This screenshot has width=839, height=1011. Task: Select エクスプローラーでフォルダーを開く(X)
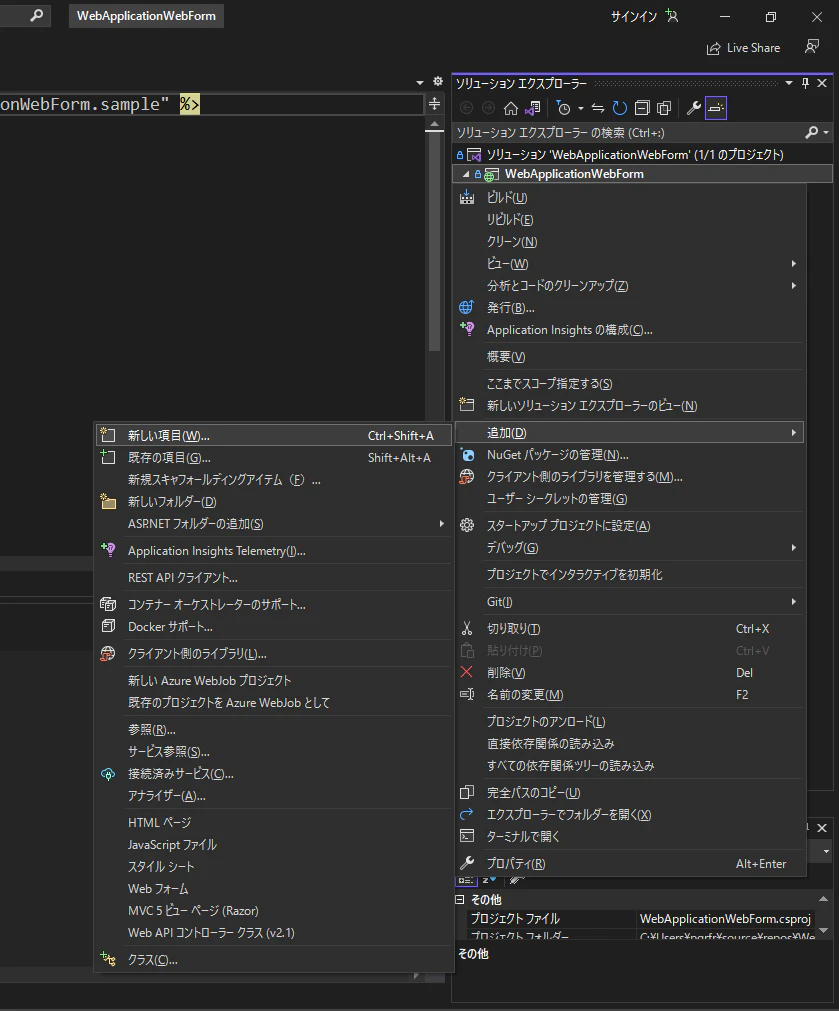pyautogui.click(x=630, y=814)
